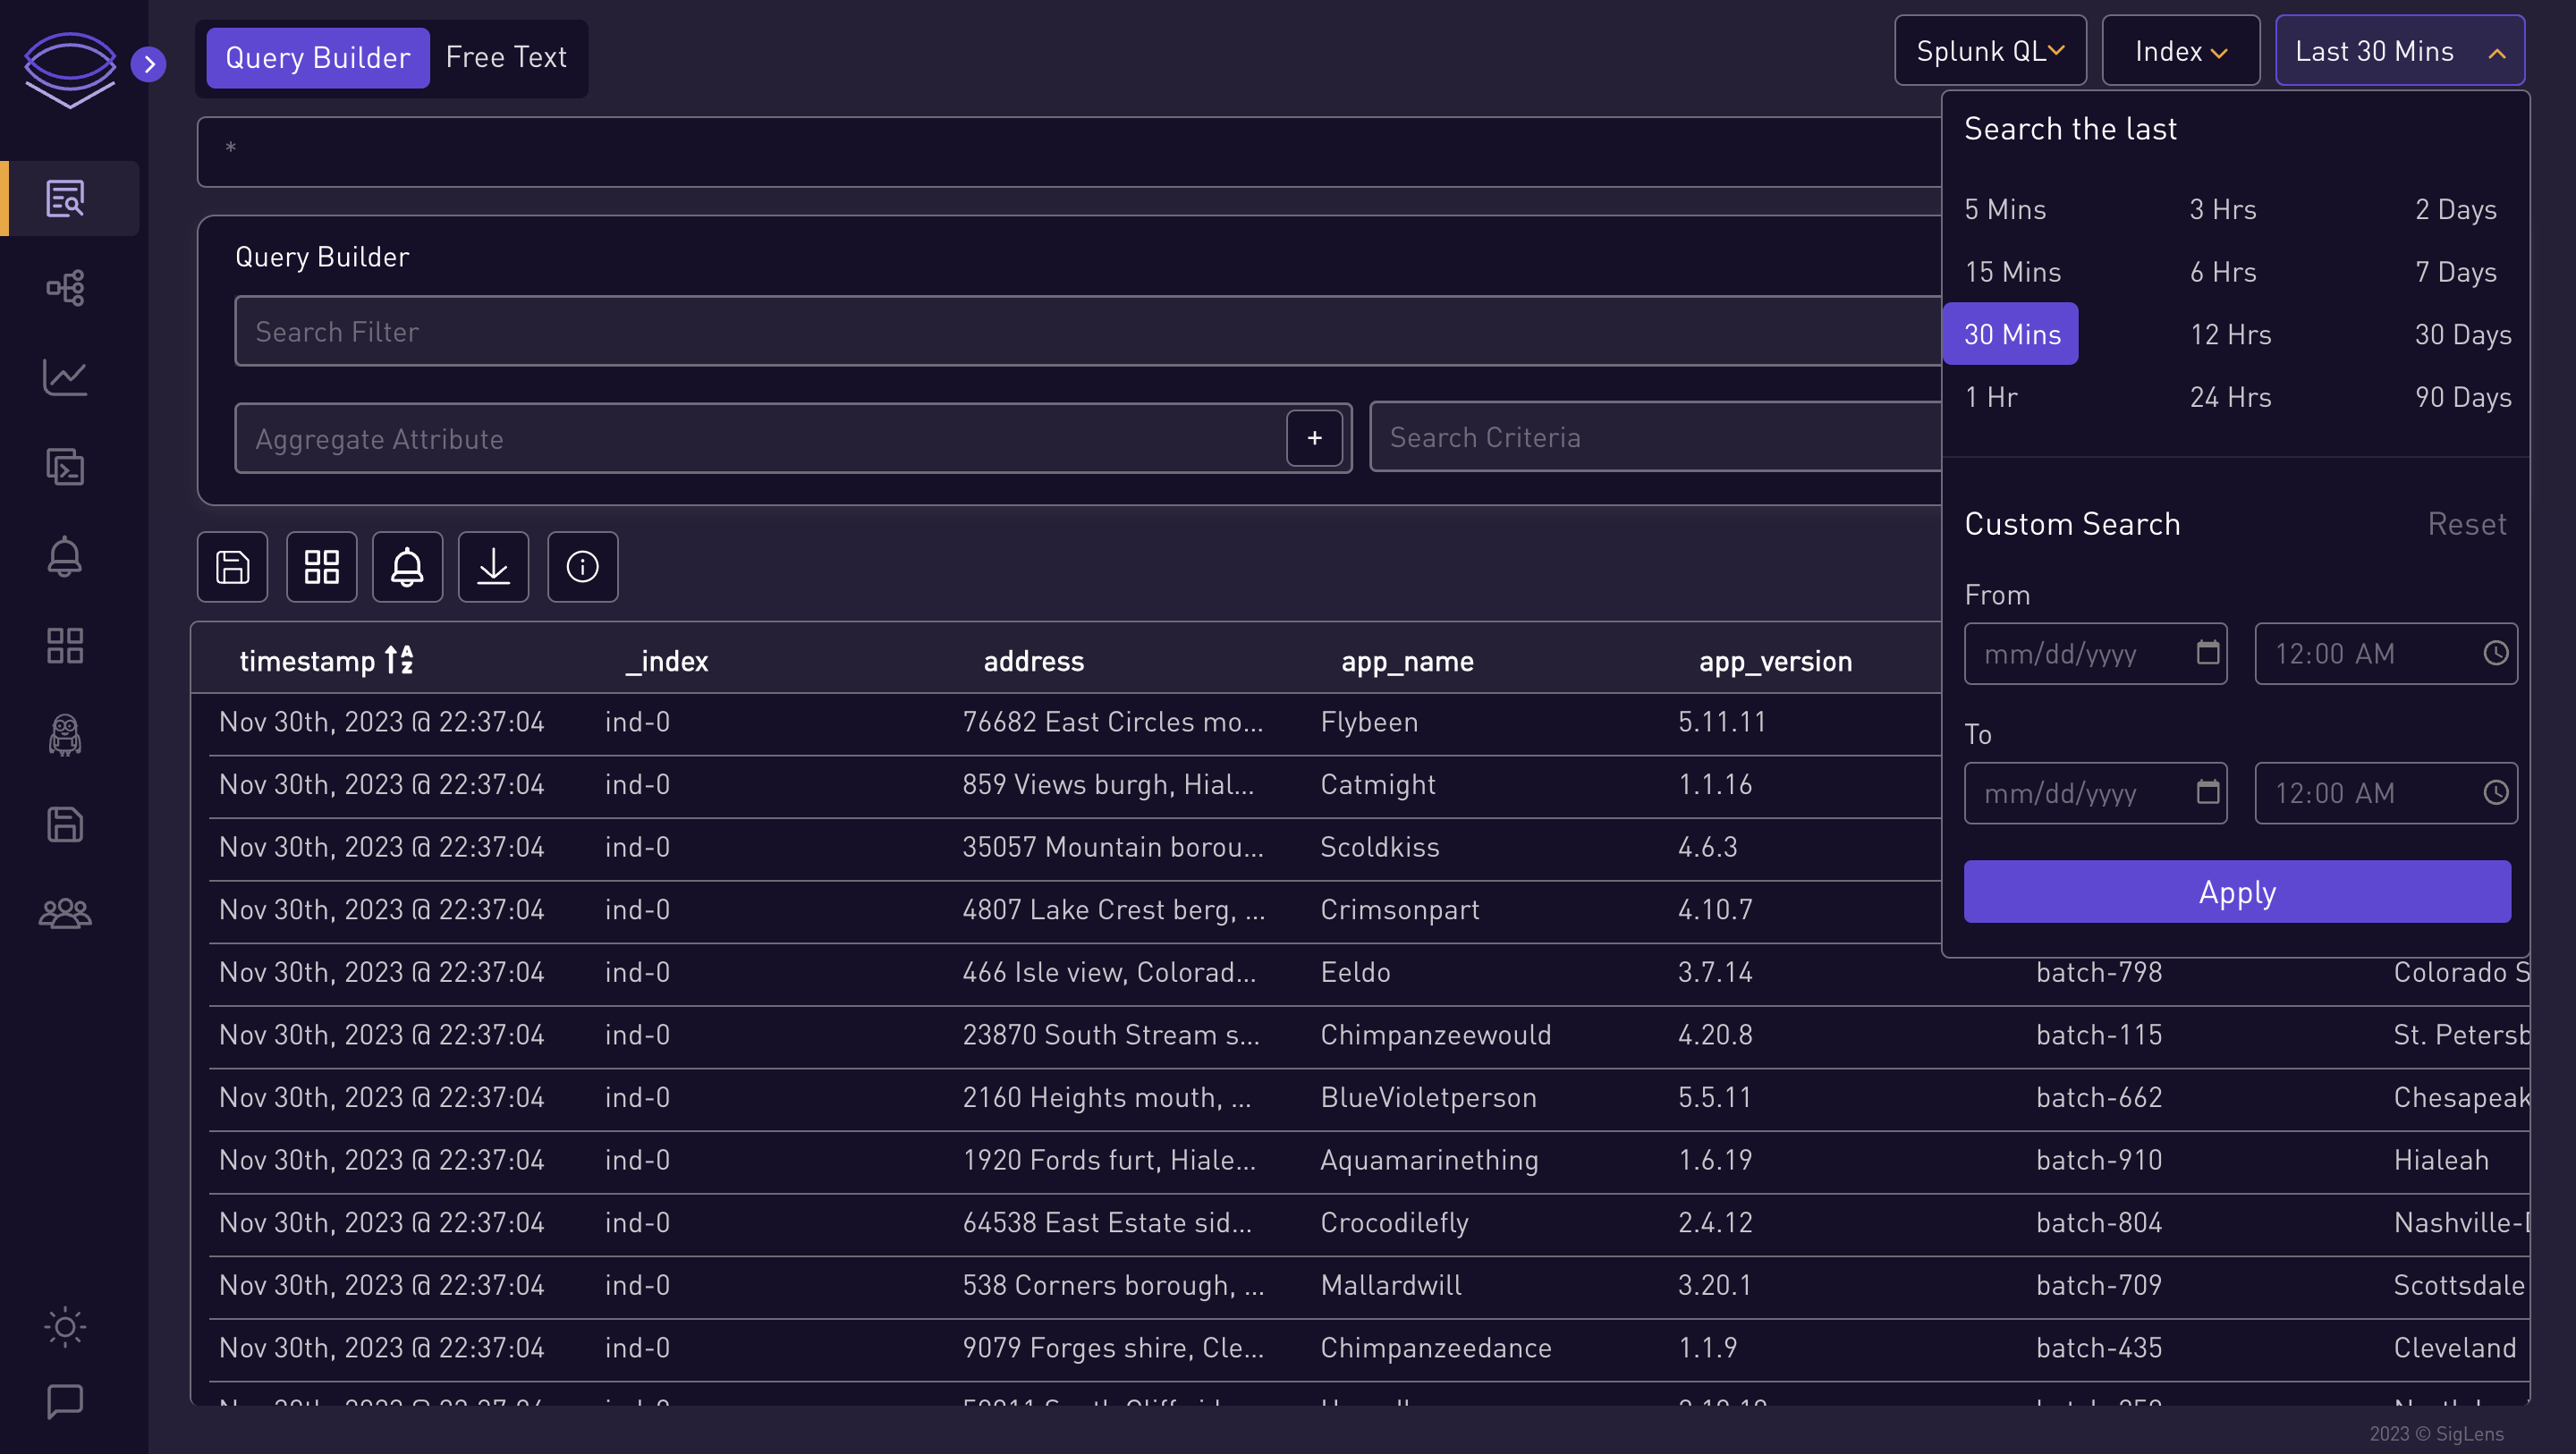The height and width of the screenshot is (1454, 2576).
Task: Click address cell starting 76682 East Circles
Action: (1112, 722)
